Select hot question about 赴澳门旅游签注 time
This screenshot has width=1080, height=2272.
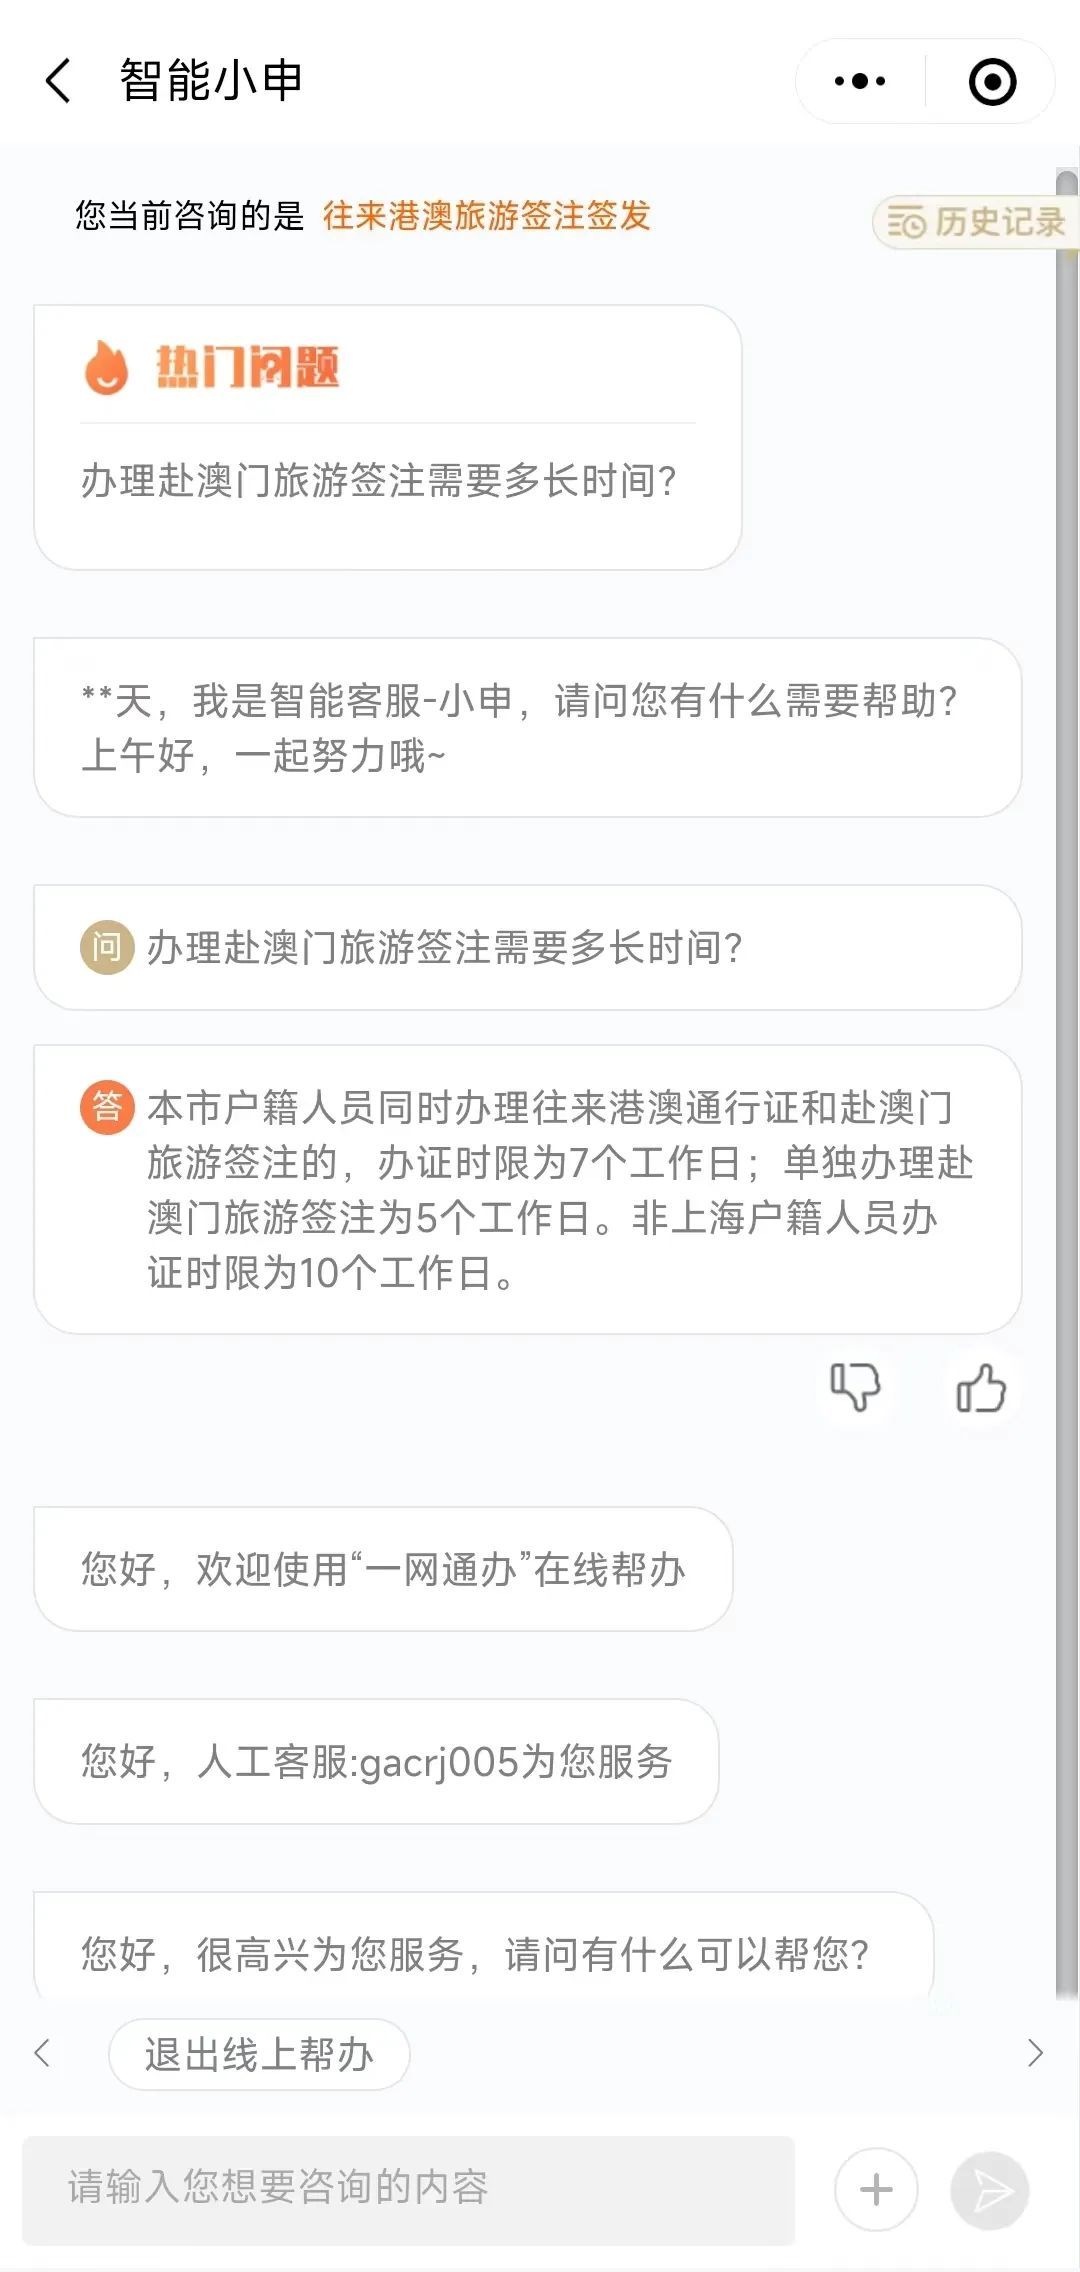coord(378,481)
